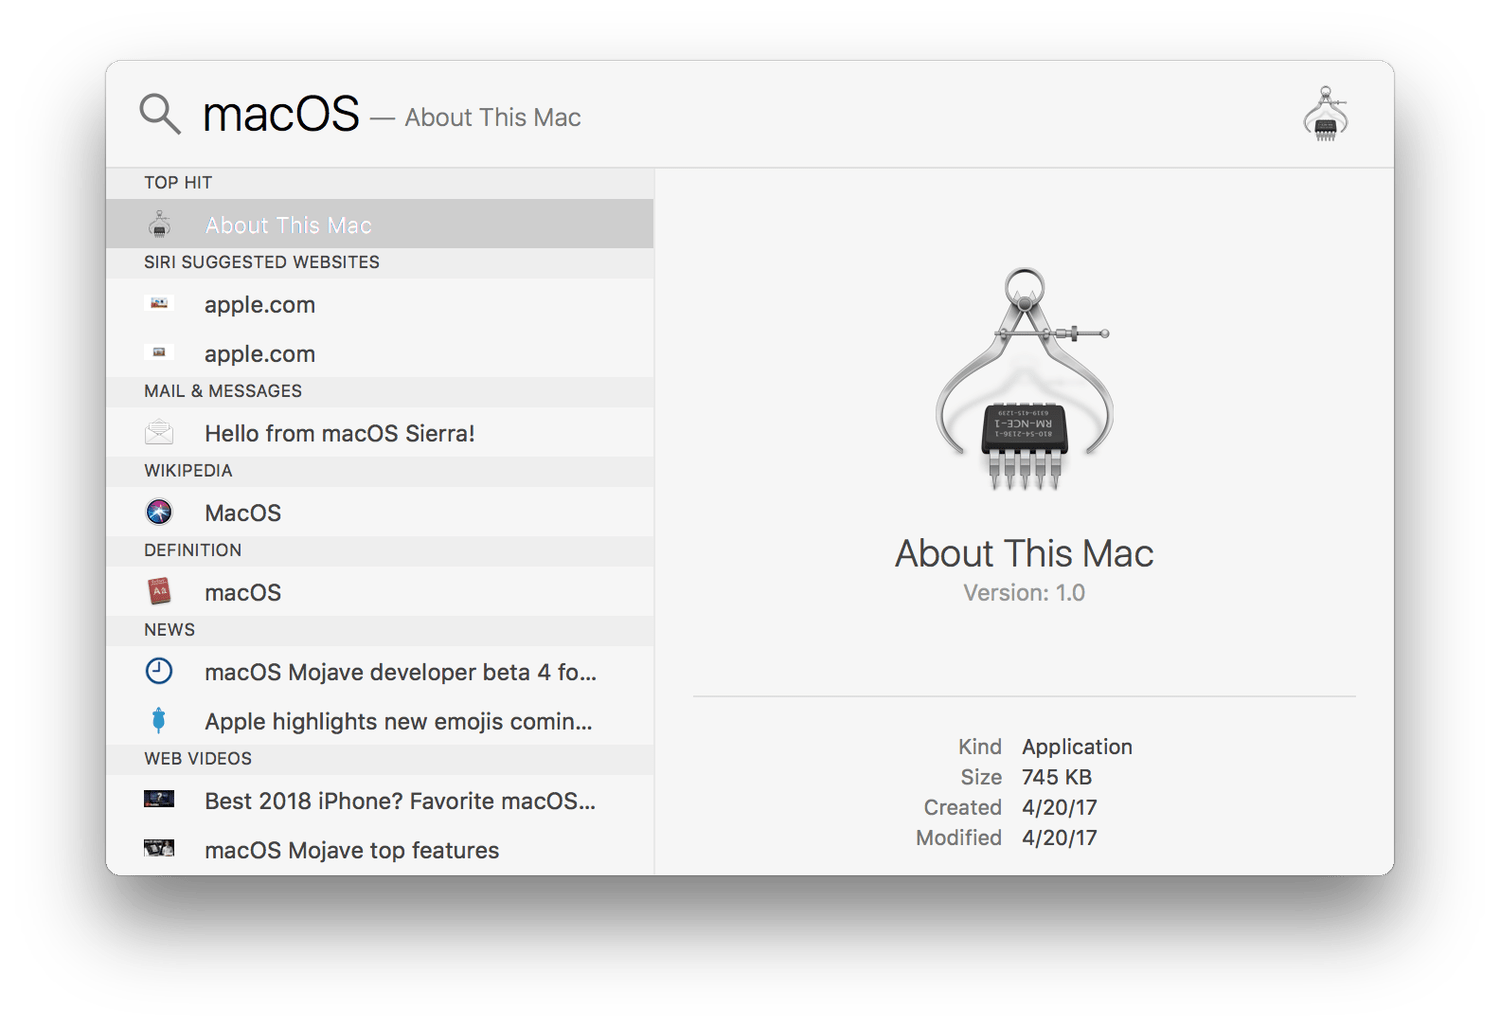Click the large calipers preview icon
Viewport: 1500px width, 1027px height.
(x=1024, y=380)
